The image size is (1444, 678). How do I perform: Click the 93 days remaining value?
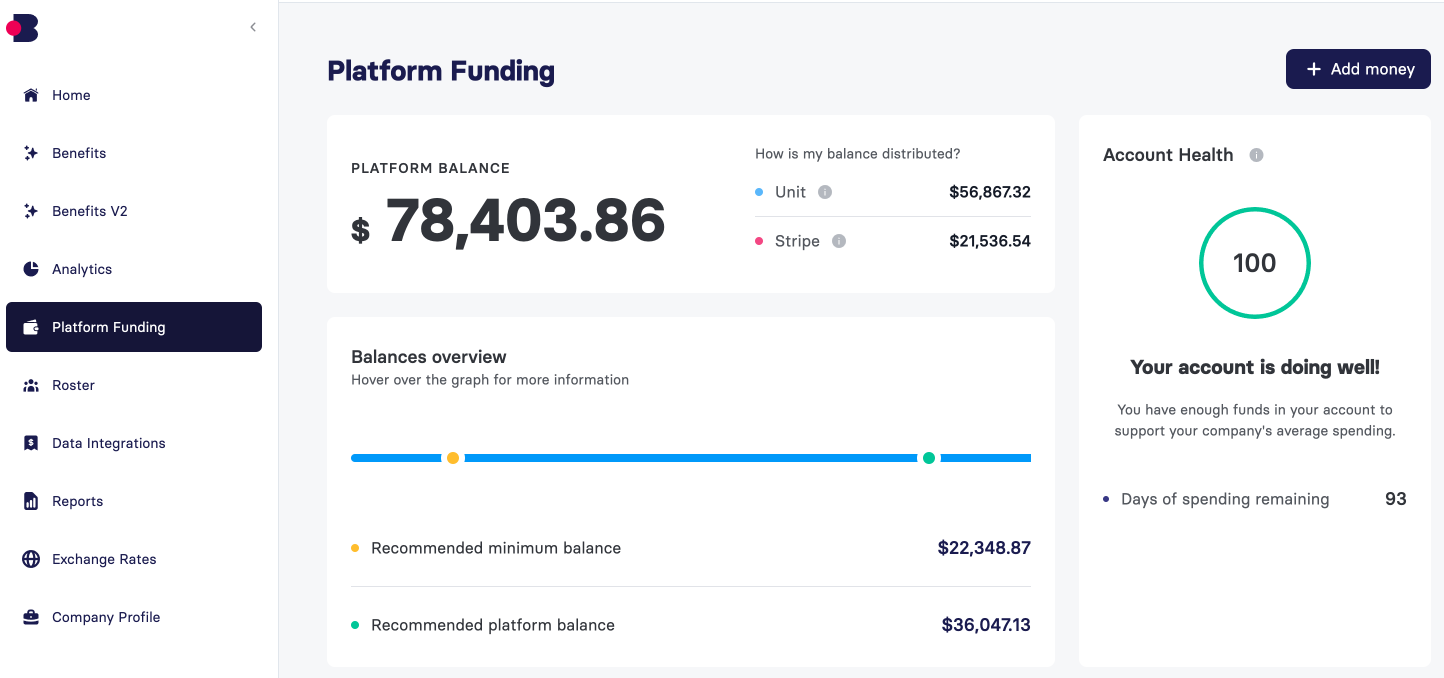[1396, 499]
